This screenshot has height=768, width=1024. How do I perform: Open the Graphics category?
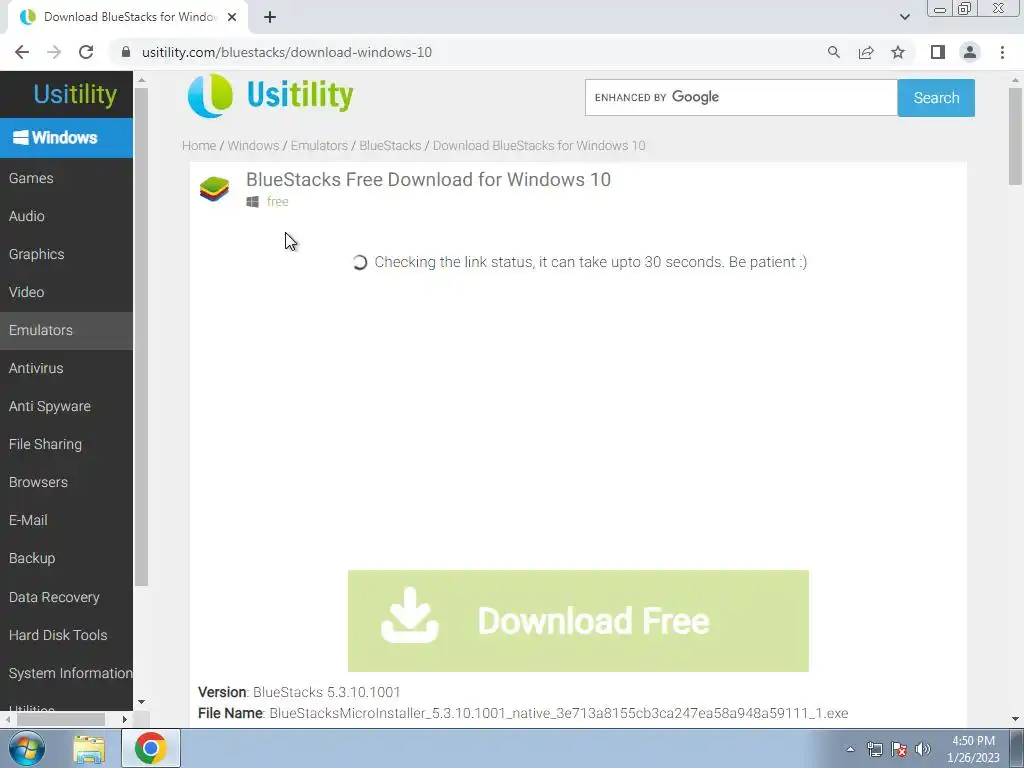pyautogui.click(x=37, y=254)
